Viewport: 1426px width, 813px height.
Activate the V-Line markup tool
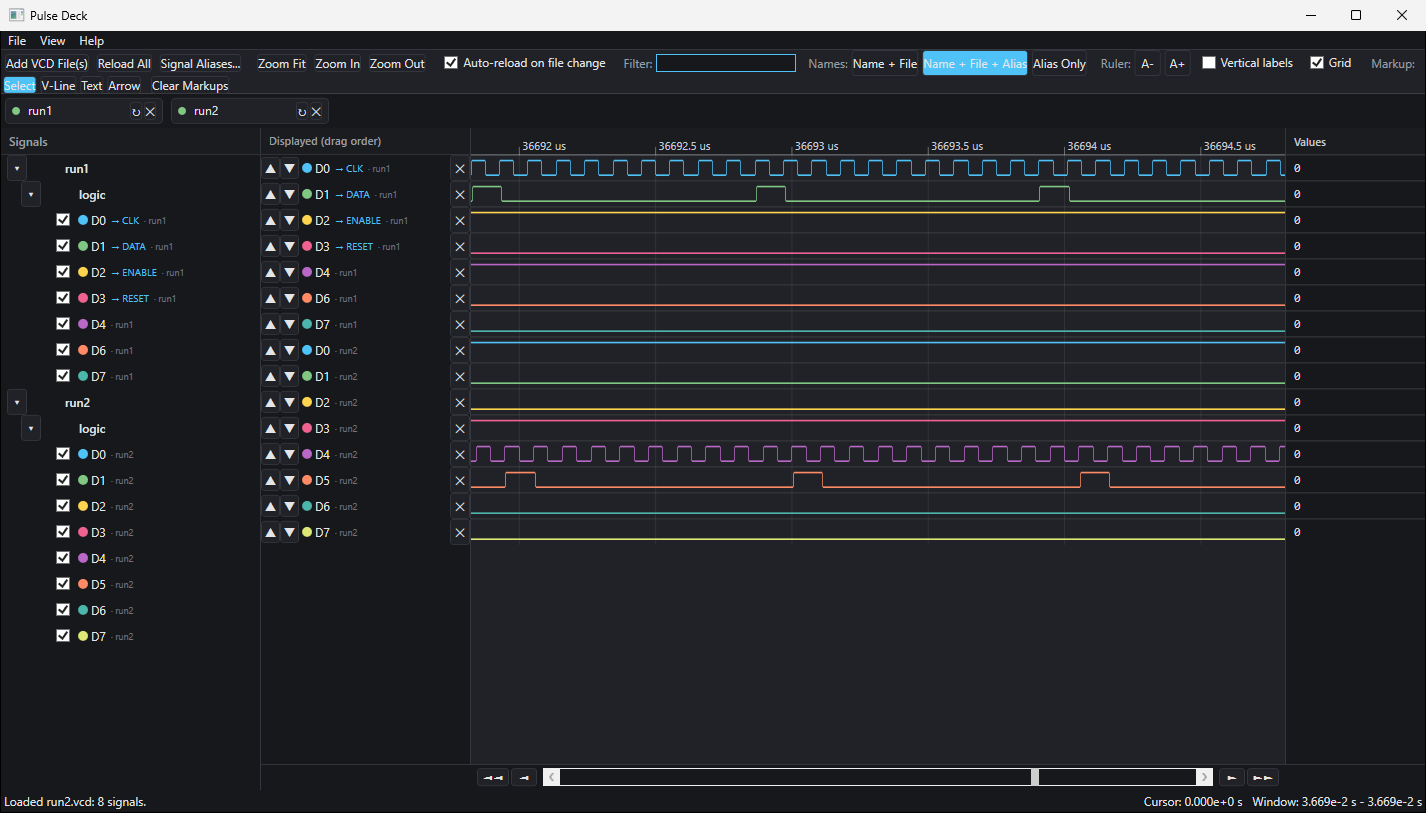point(58,86)
